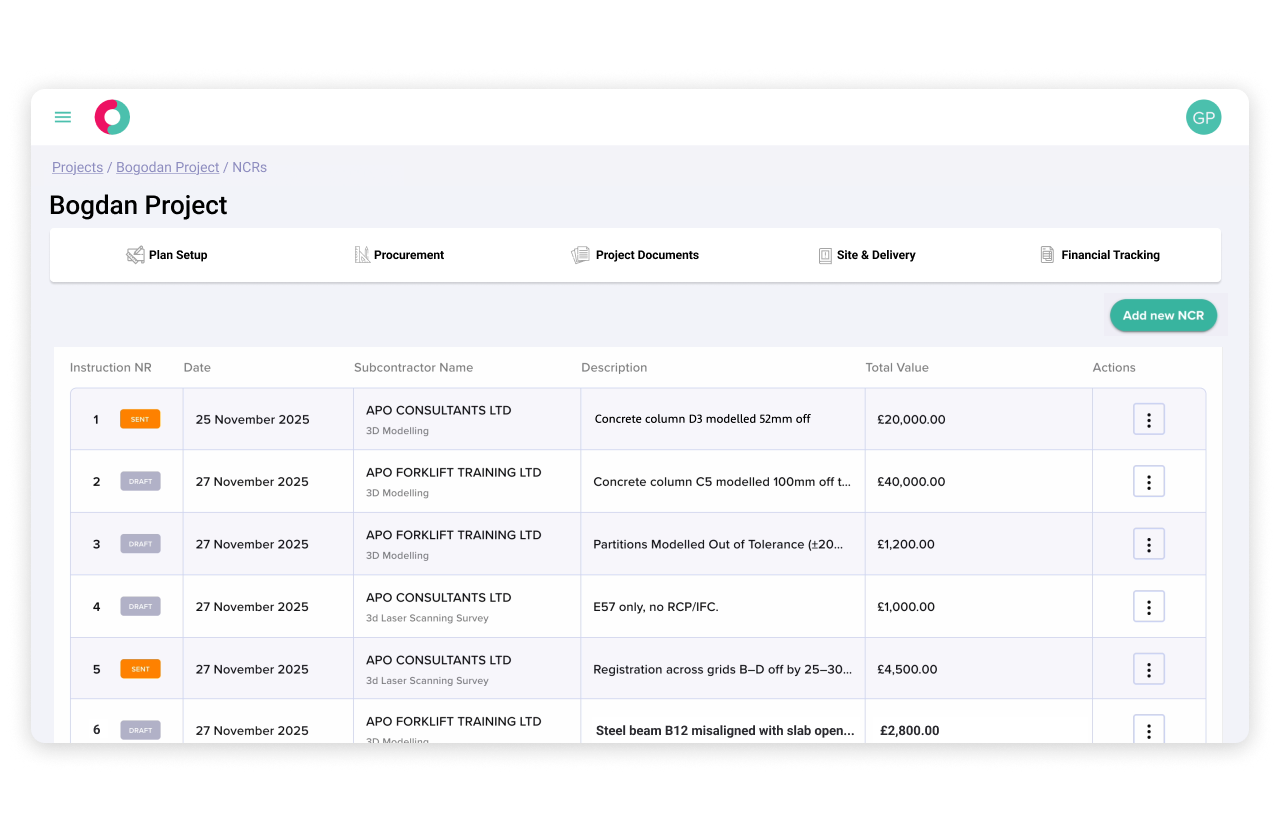The image size is (1280, 835).
Task: Click the orange SENT badge on row 1
Action: (140, 419)
